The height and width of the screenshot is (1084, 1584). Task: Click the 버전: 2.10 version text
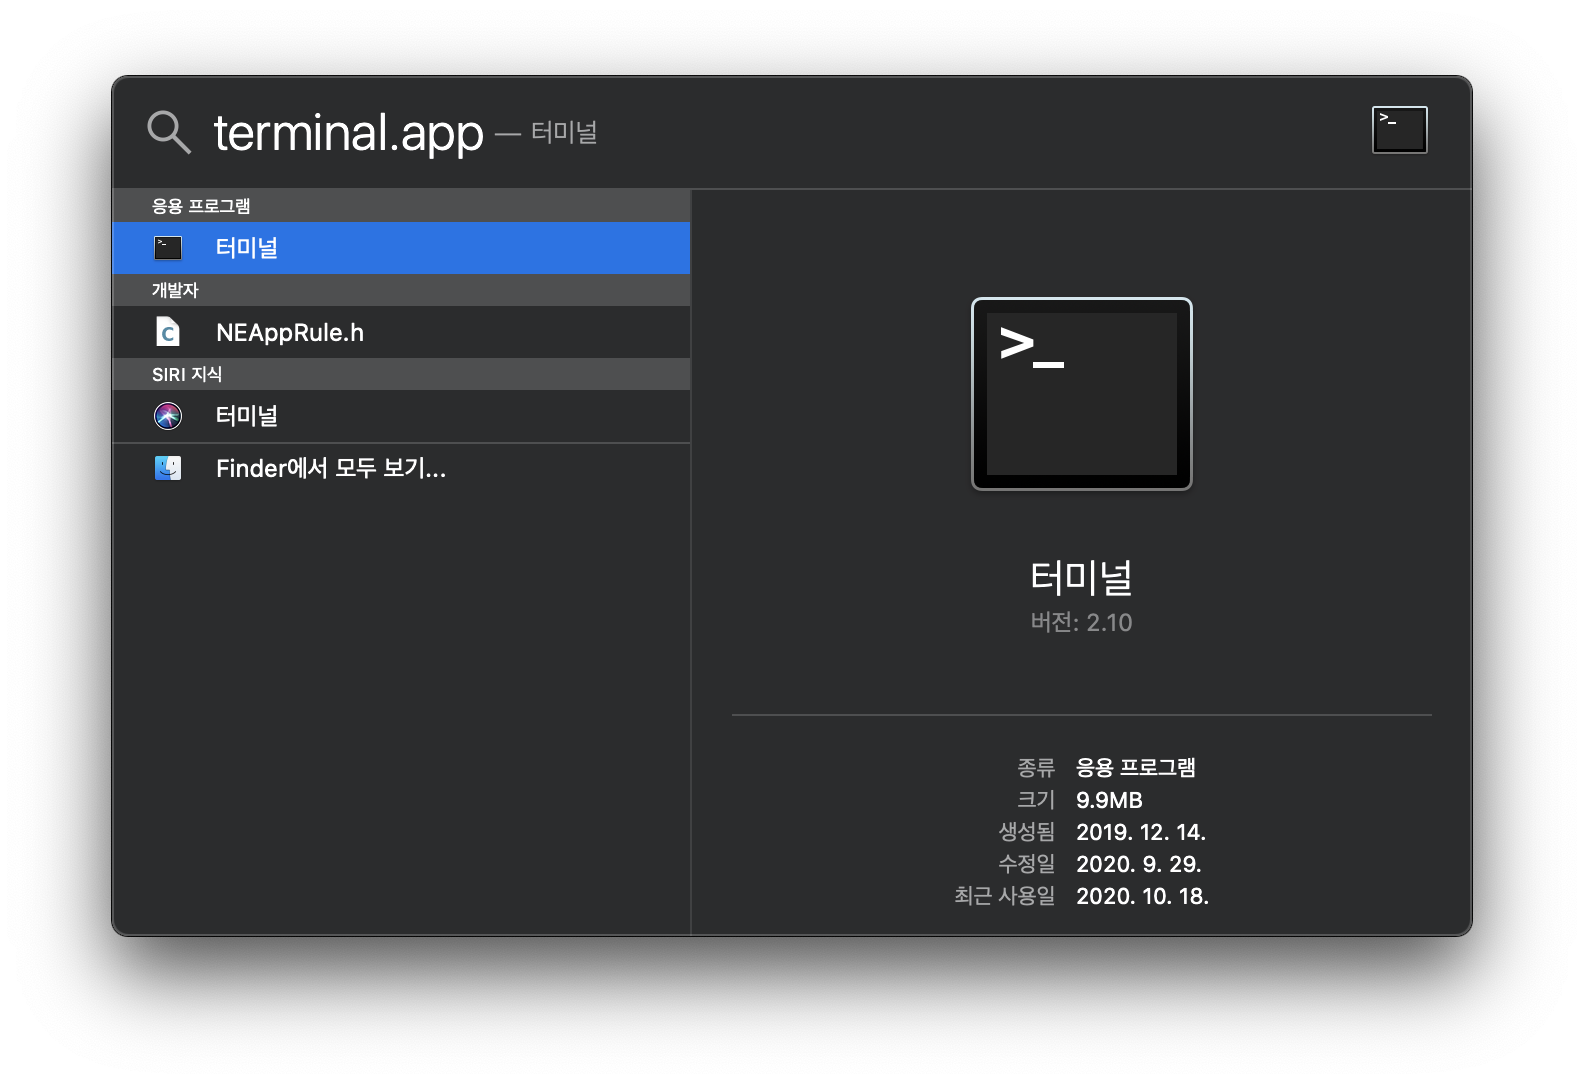(1081, 622)
